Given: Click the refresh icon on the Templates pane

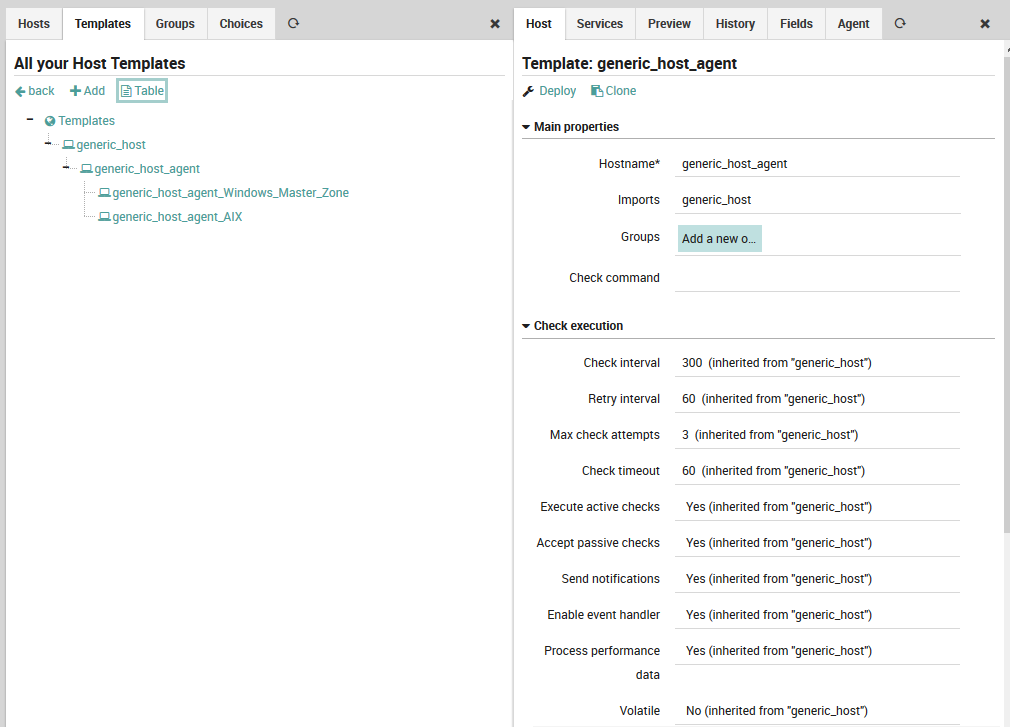Looking at the screenshot, I should click(x=291, y=23).
